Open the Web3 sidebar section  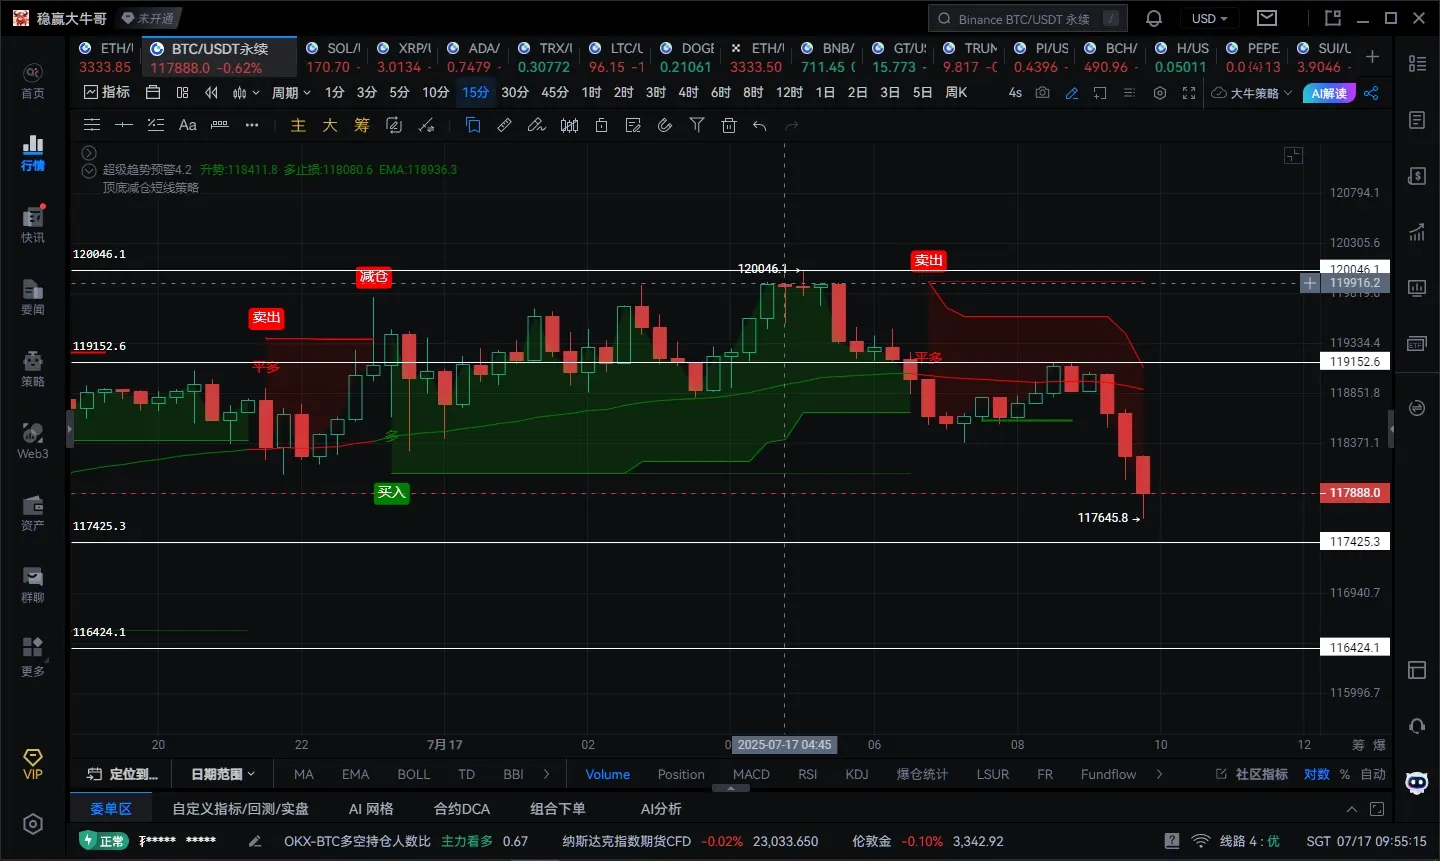pyautogui.click(x=33, y=441)
